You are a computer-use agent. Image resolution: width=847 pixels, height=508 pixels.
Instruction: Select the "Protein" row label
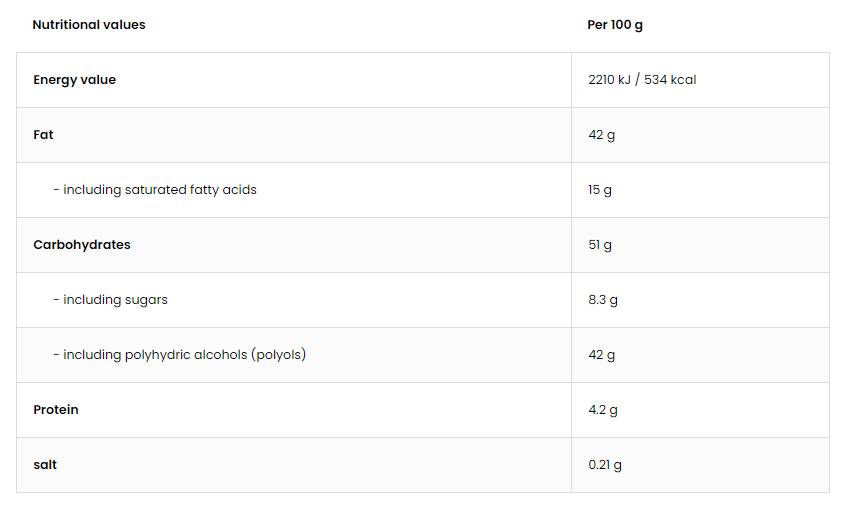point(56,410)
